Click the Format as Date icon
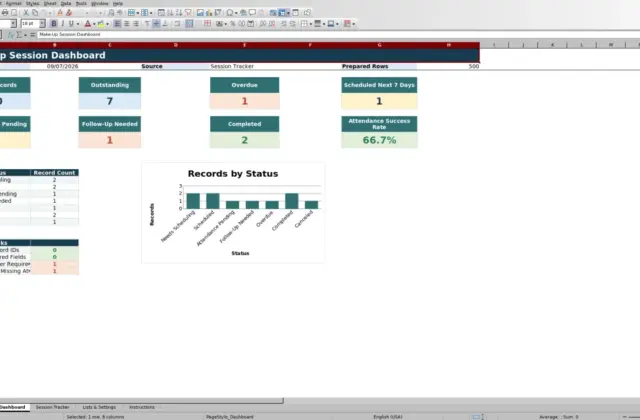 [x=251, y=24]
